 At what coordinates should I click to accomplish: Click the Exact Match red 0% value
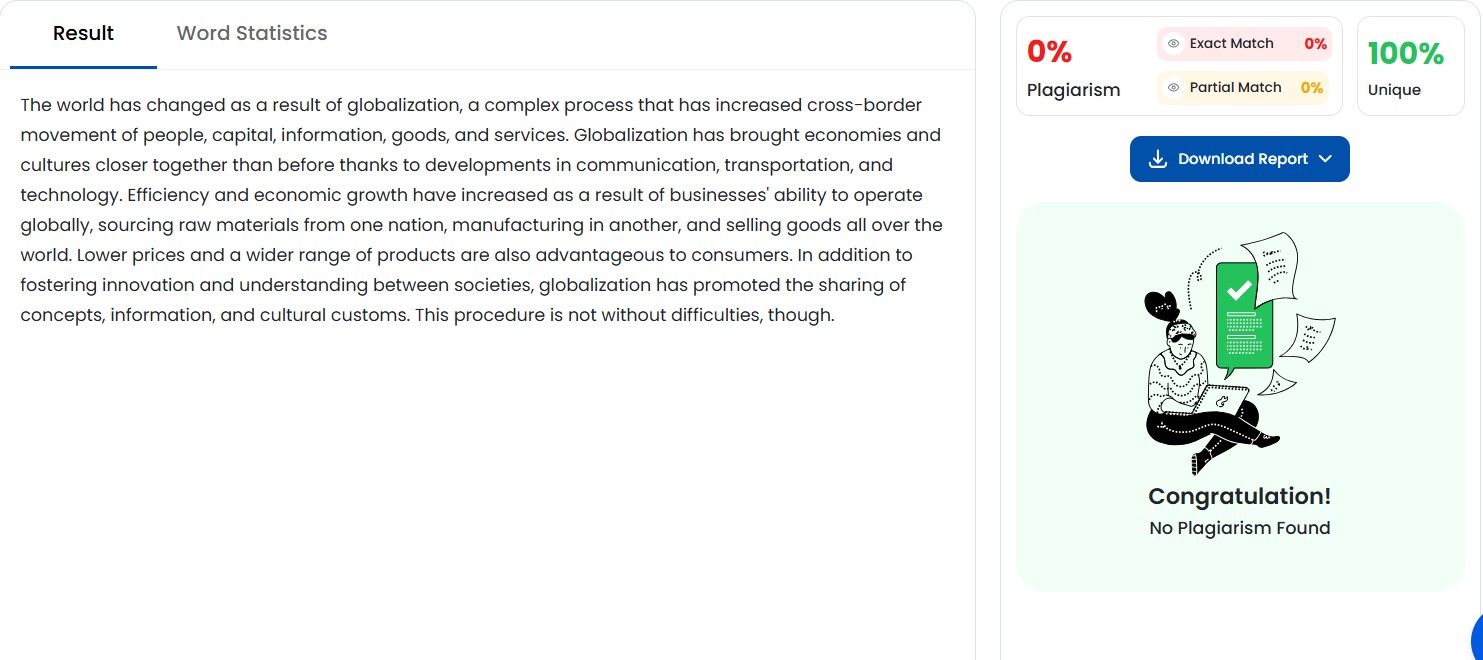1315,44
